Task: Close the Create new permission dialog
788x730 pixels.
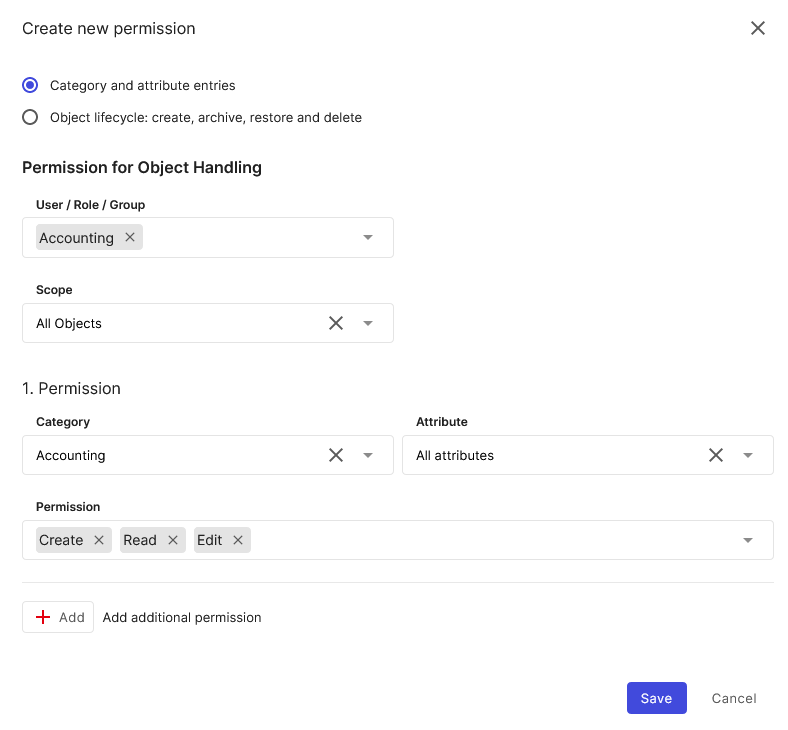Action: click(x=758, y=28)
